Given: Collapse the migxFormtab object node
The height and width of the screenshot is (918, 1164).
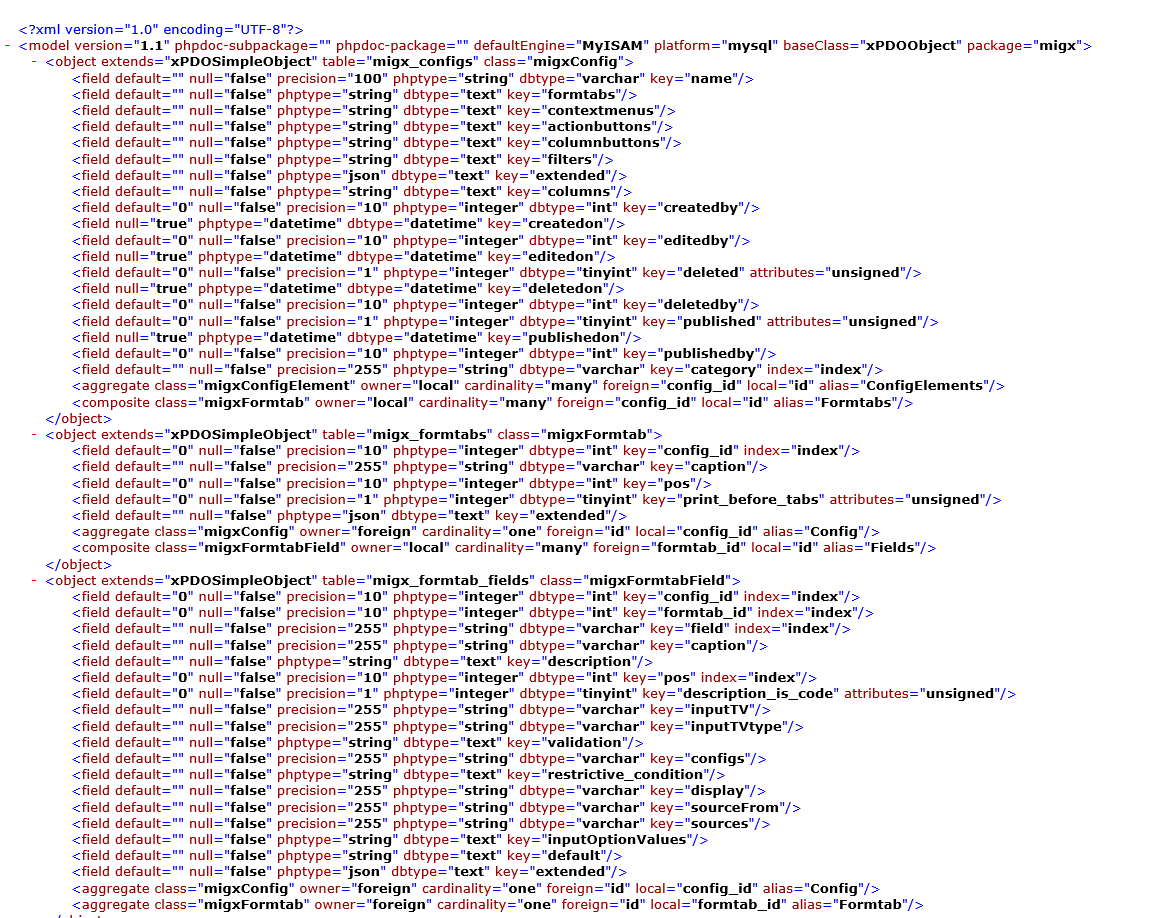Looking at the screenshot, I should pos(34,435).
